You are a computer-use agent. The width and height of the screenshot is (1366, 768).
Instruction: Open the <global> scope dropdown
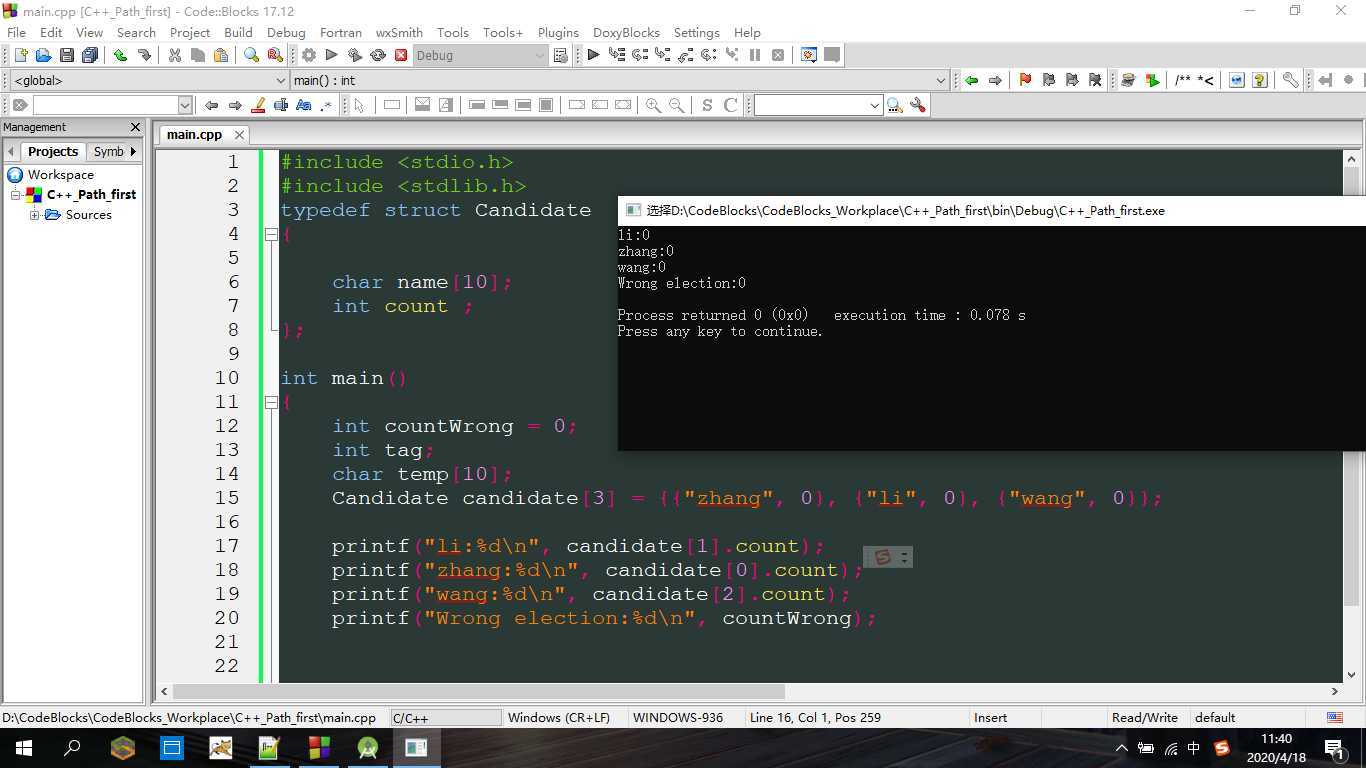coord(280,80)
